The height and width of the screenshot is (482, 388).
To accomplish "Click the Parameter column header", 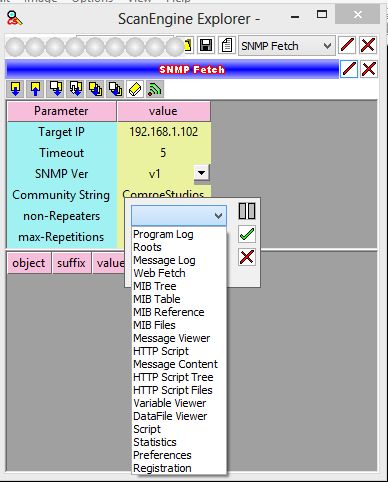I will tap(61, 111).
